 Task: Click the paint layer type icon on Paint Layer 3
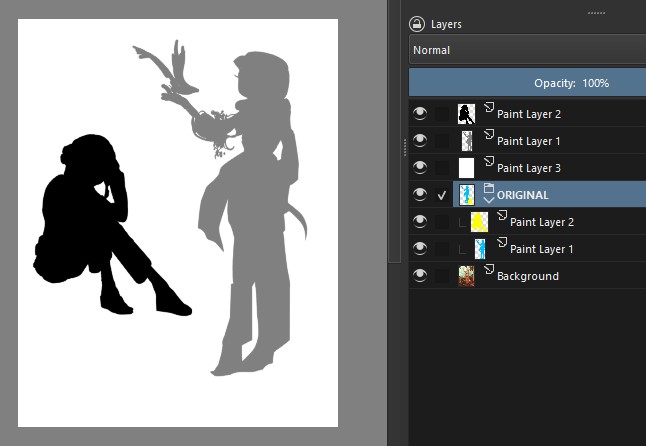tap(489, 162)
